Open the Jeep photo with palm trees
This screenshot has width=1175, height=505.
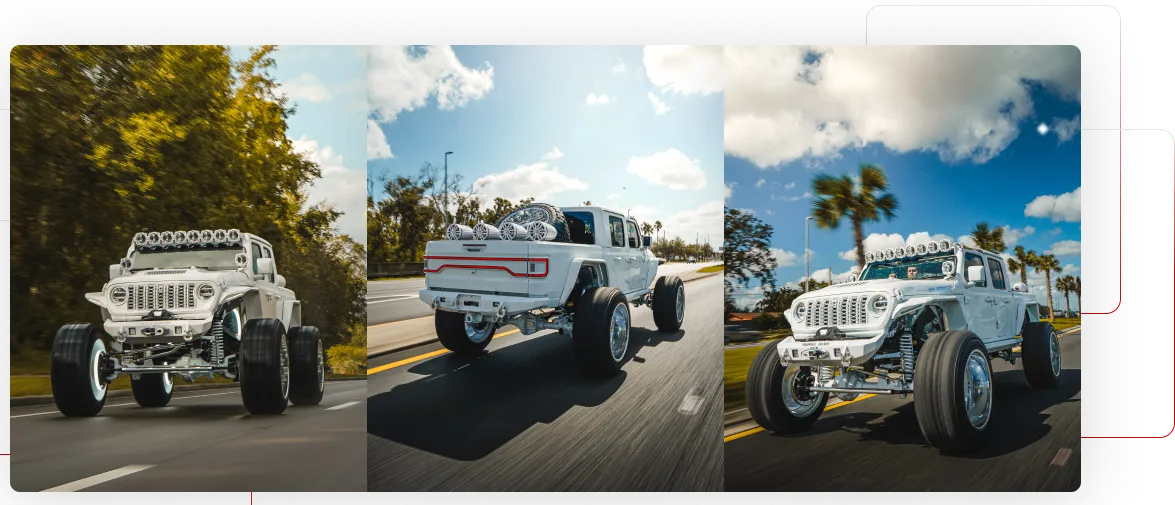click(x=902, y=268)
